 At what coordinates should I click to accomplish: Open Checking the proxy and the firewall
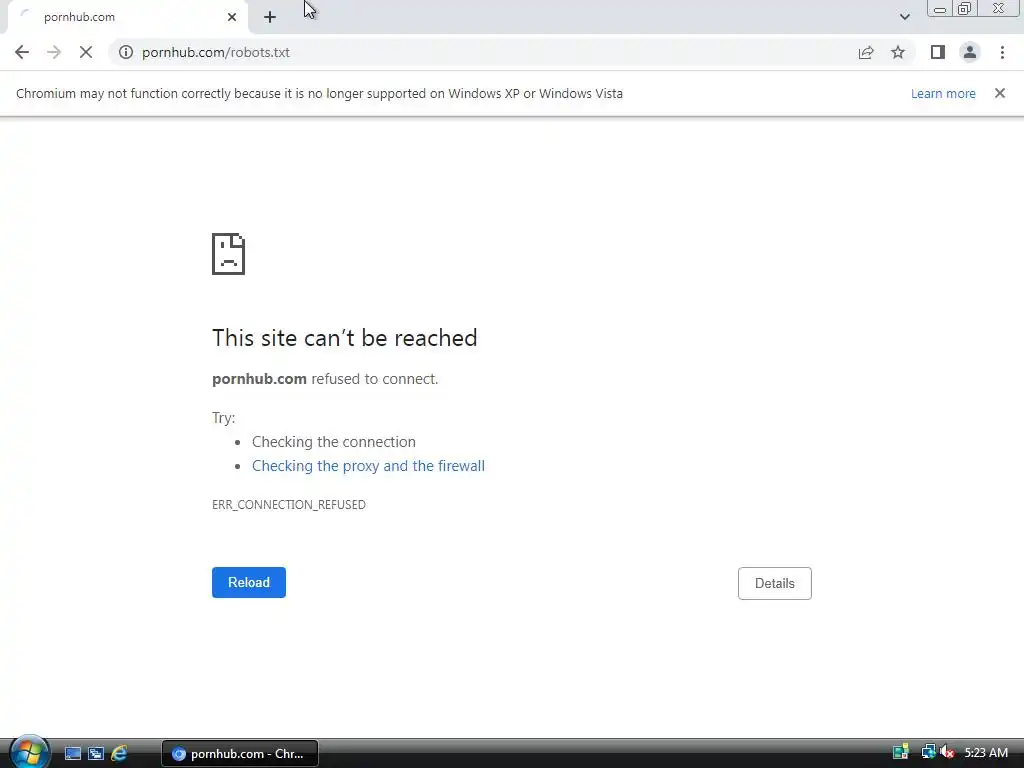point(368,466)
